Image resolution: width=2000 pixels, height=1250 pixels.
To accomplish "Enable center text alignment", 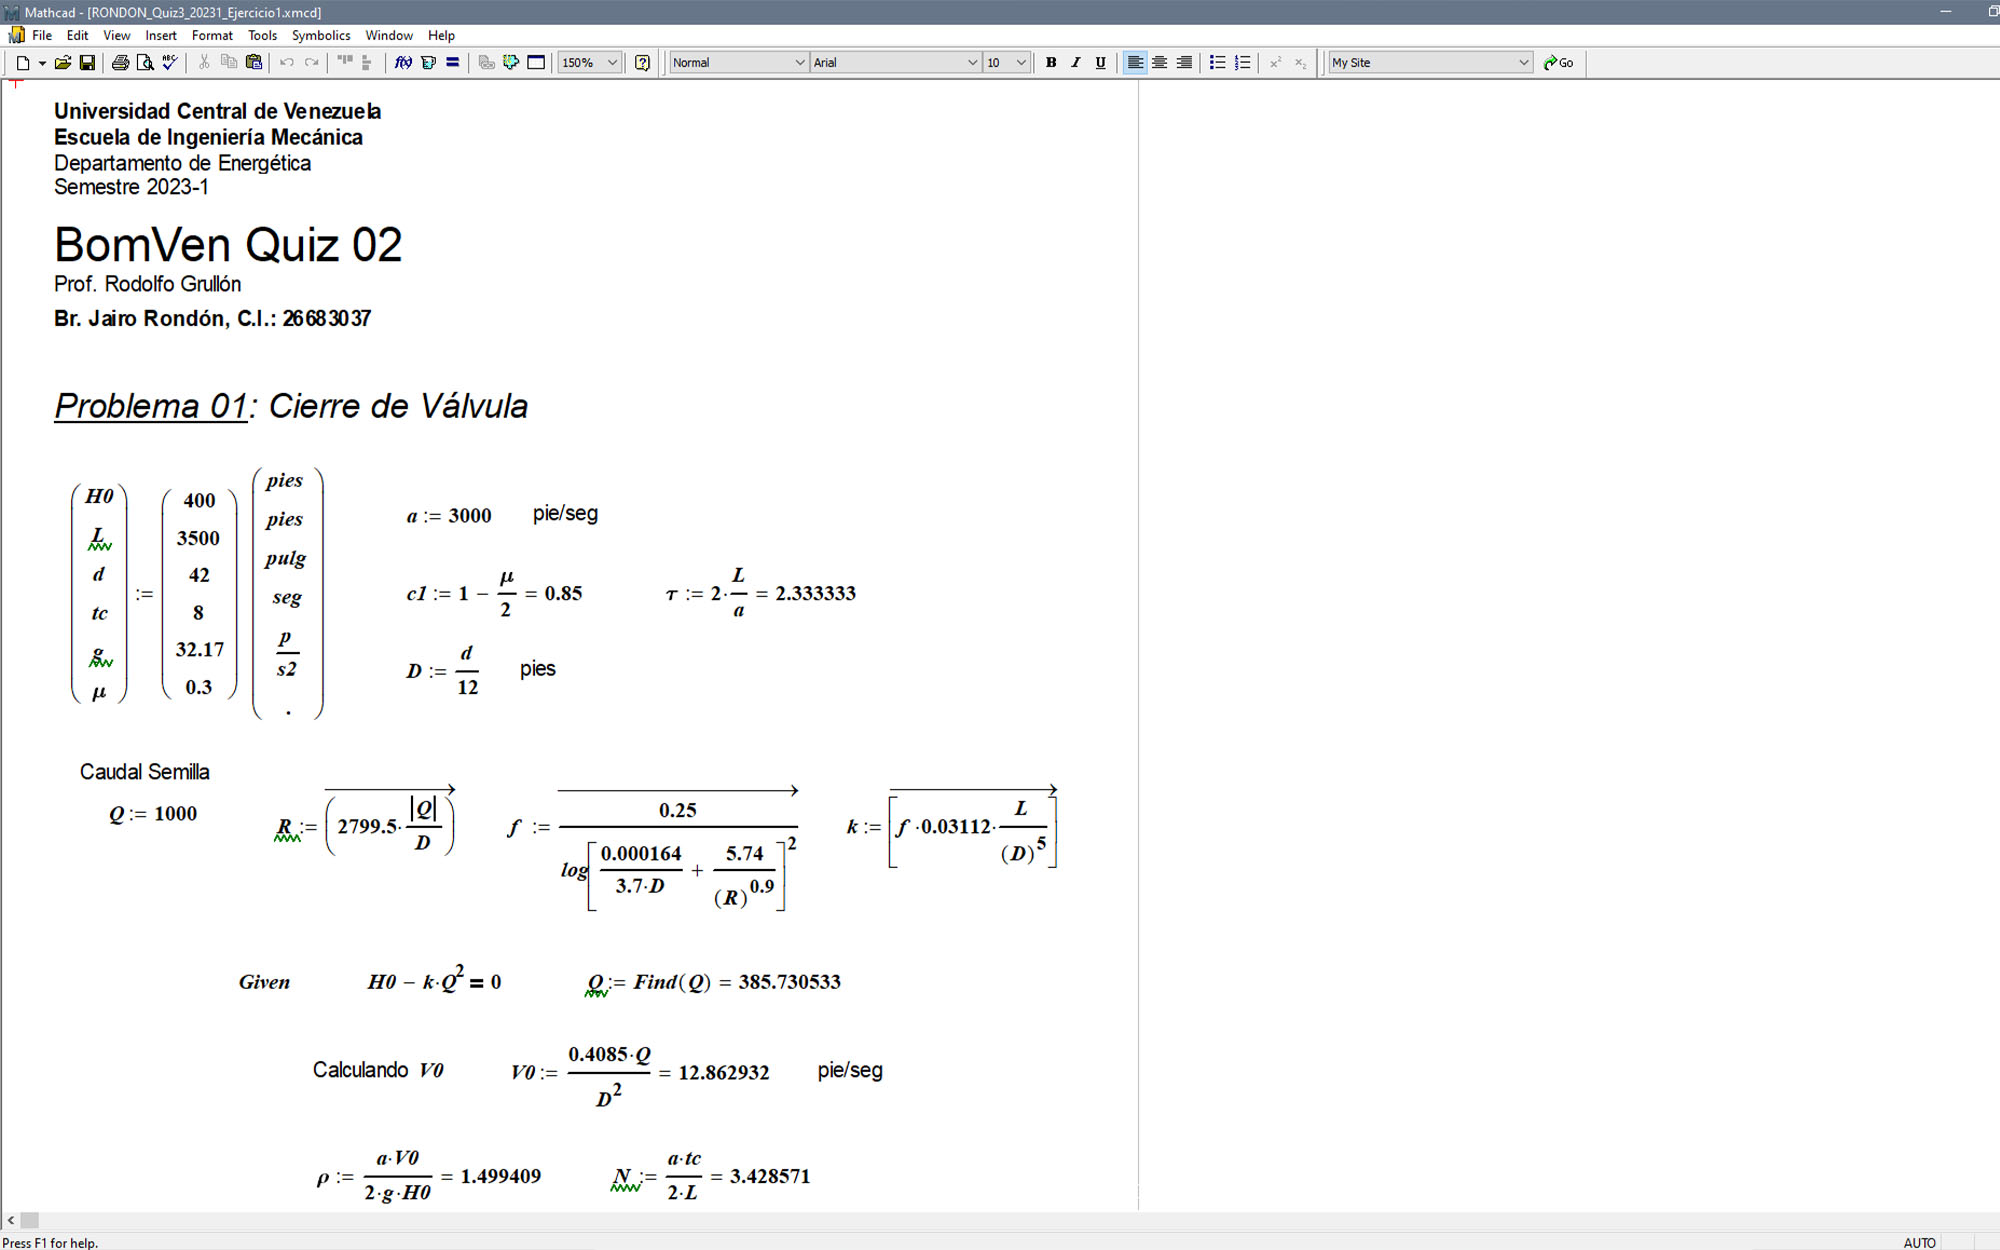I will coord(1159,62).
